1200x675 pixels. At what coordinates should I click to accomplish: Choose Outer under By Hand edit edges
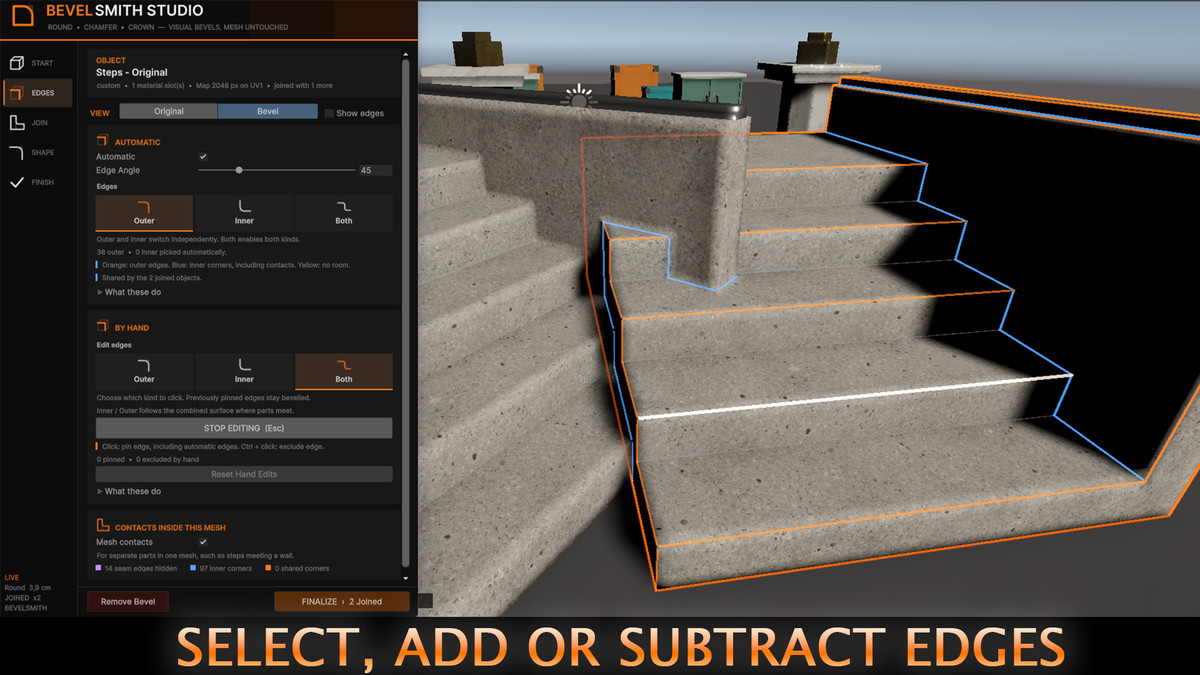(x=144, y=371)
